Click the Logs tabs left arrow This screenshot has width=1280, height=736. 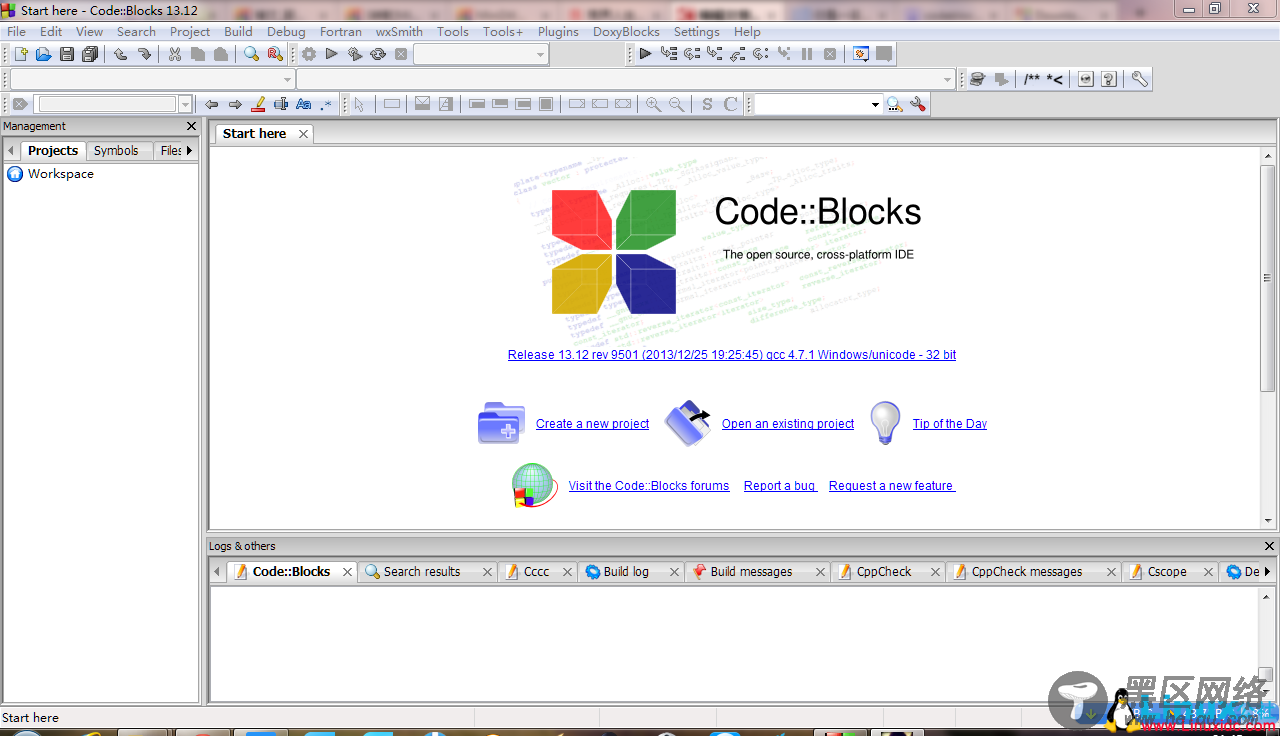[217, 572]
